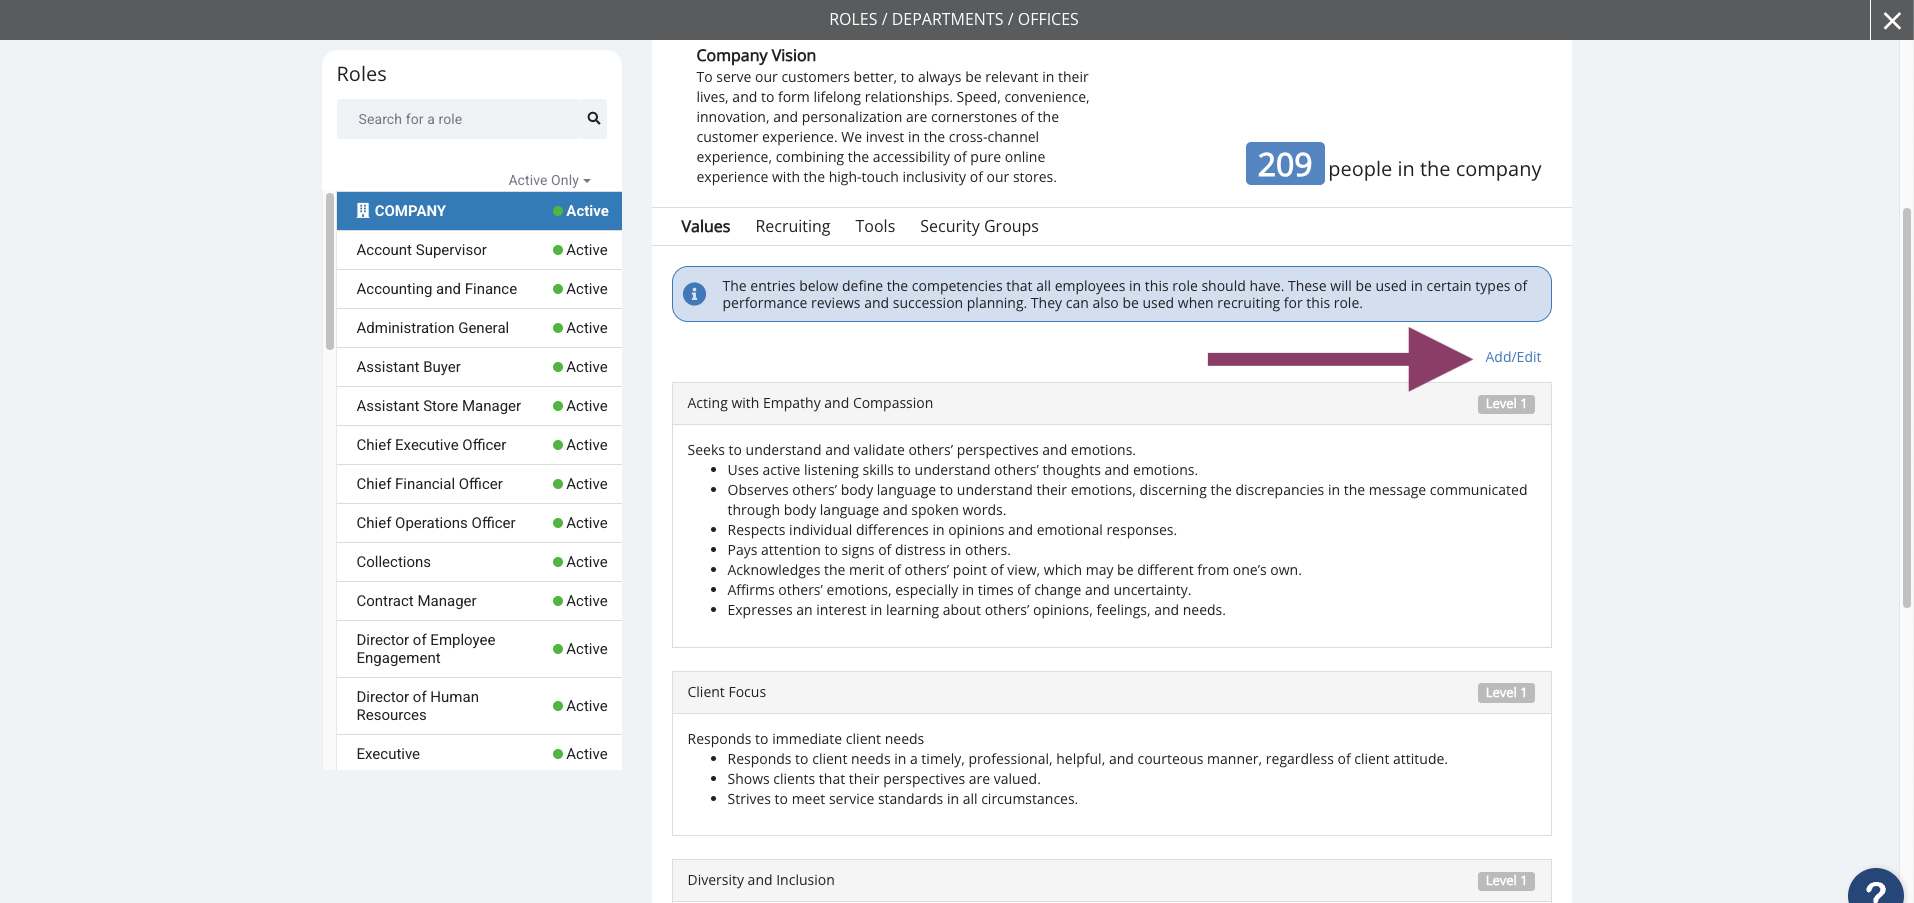Switch to the Tools tab
The width and height of the screenshot is (1914, 903).
(x=875, y=226)
